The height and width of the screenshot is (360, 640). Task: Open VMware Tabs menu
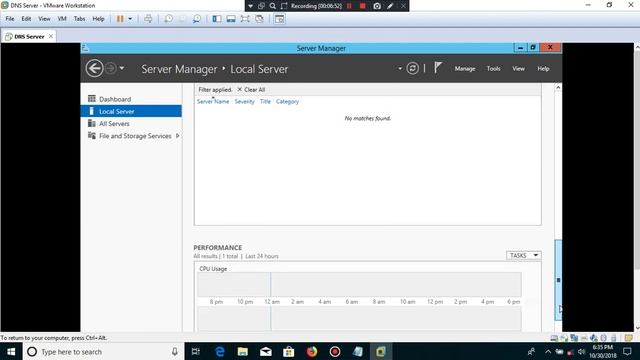tap(79, 19)
